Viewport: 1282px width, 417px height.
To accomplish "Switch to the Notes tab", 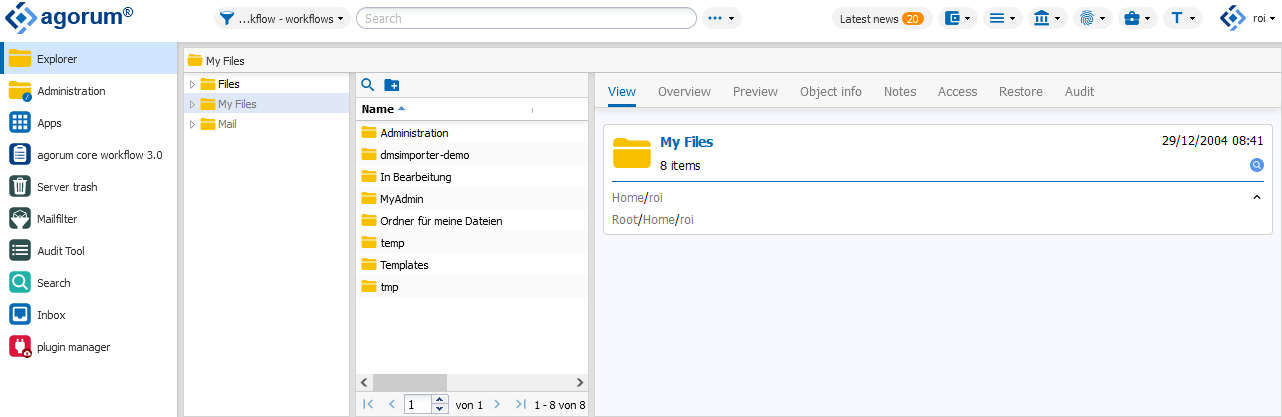I will coord(900,91).
